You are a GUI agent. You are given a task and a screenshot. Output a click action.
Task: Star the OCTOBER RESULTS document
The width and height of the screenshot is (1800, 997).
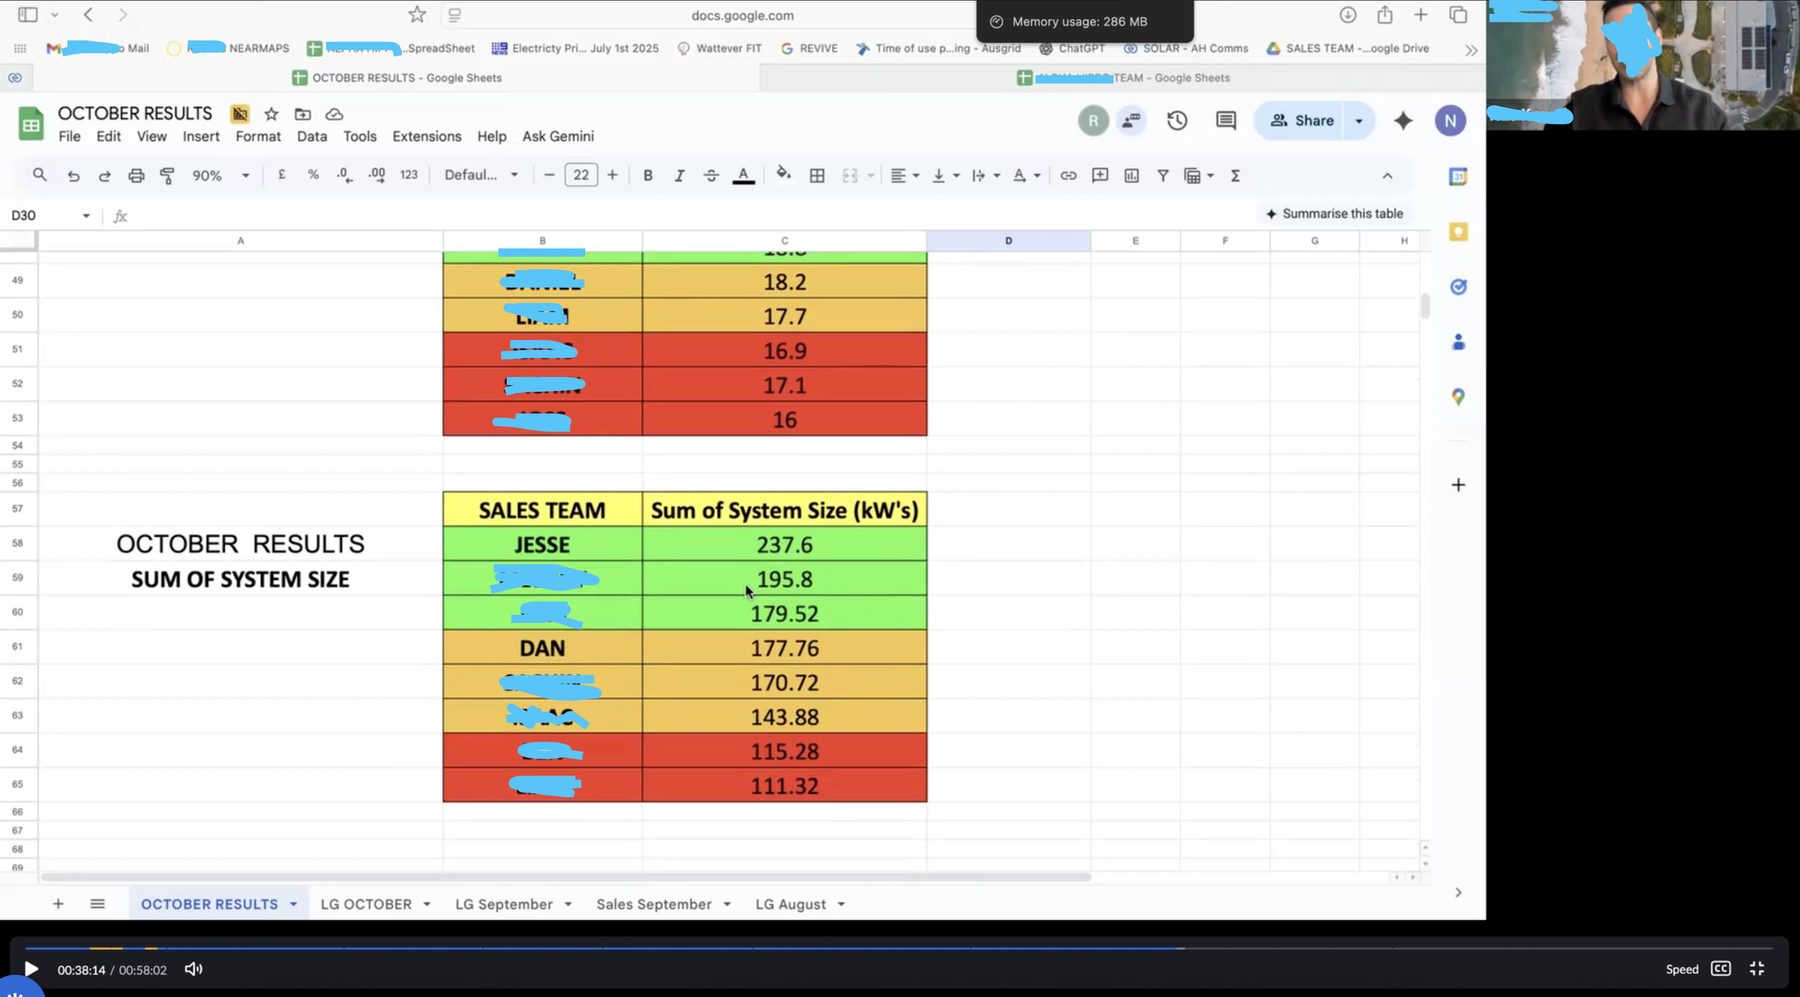coord(271,114)
